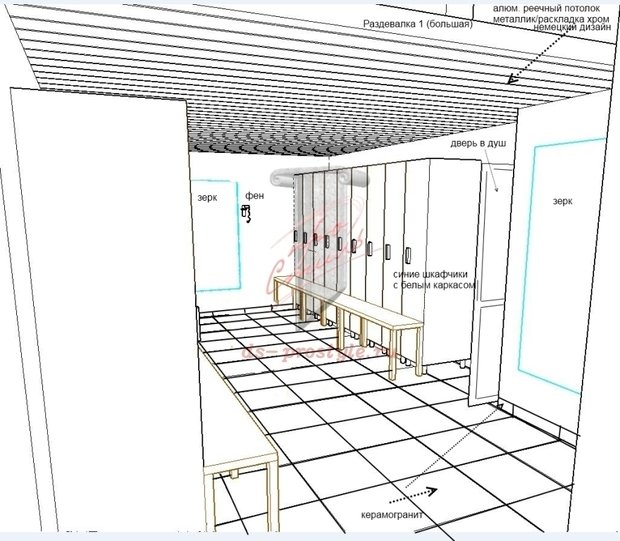
Task: Click the "Раздевалка 1 (большая)" title text
Action: pyautogui.click(x=418, y=24)
